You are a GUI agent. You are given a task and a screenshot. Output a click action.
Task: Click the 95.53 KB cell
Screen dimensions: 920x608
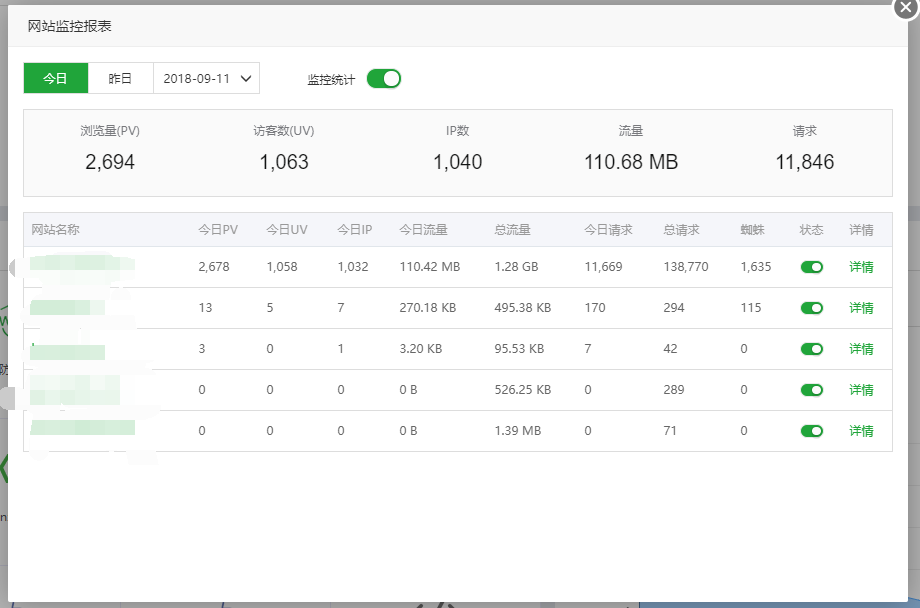point(519,349)
